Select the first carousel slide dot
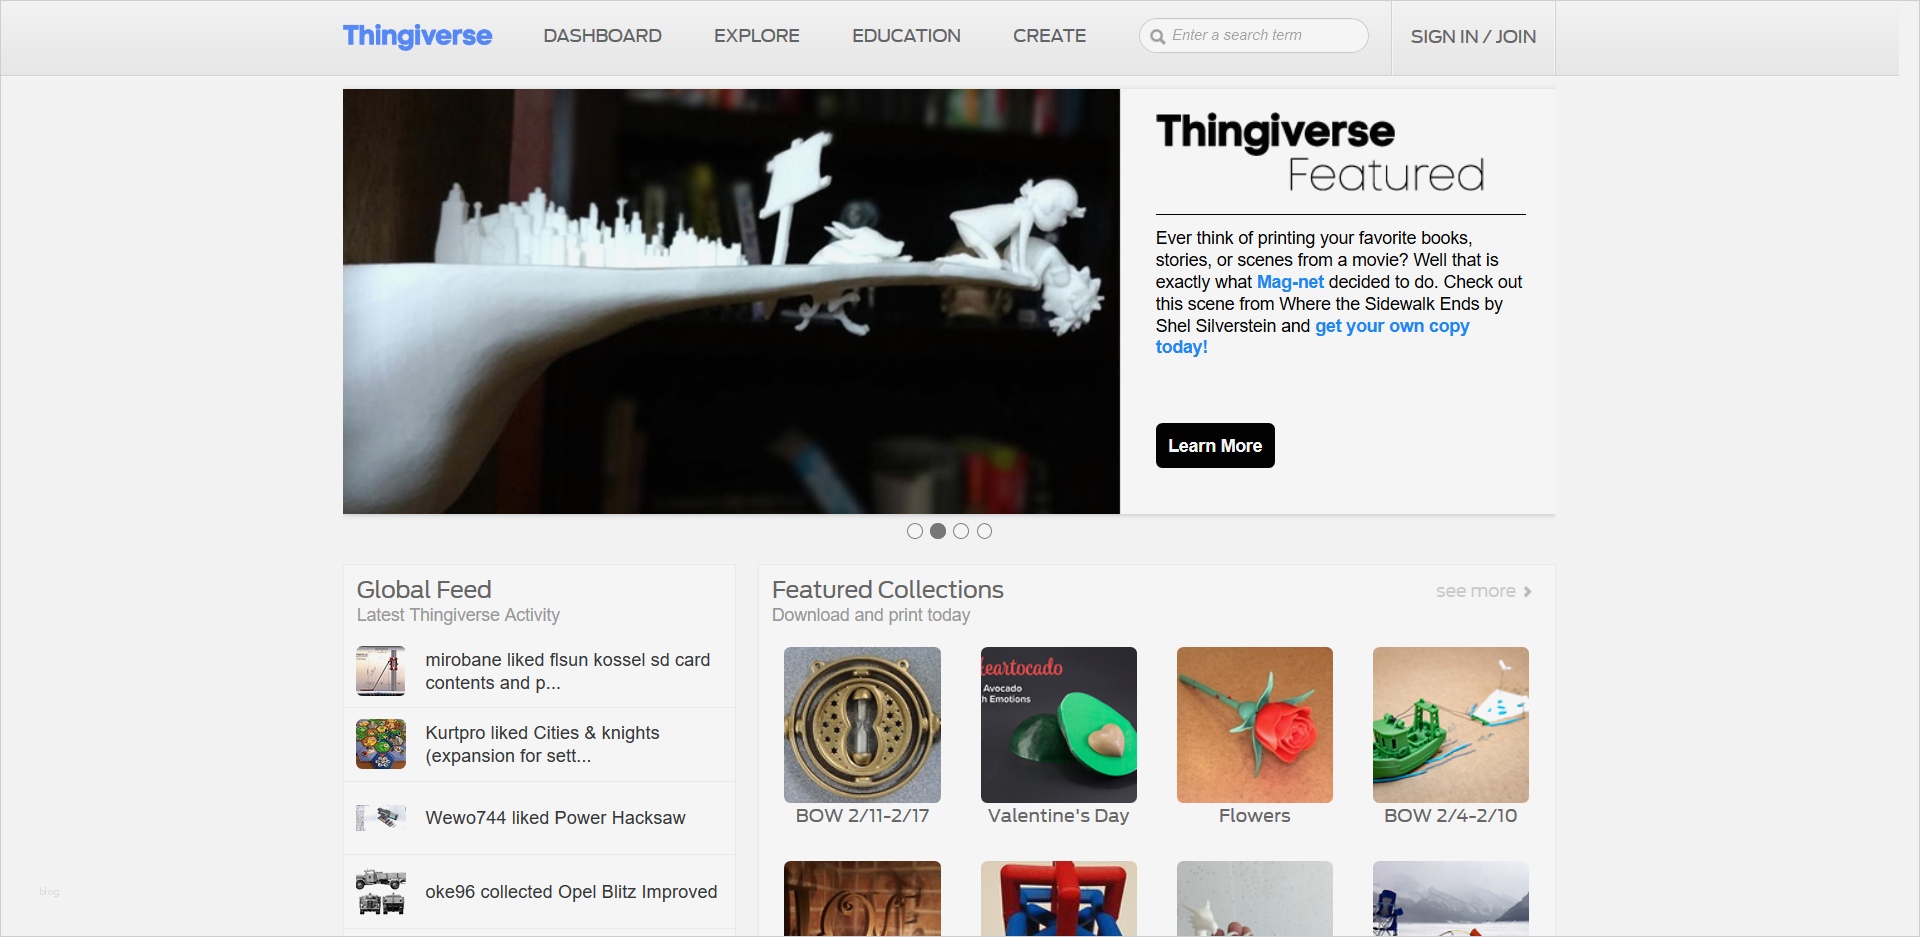 coord(915,531)
